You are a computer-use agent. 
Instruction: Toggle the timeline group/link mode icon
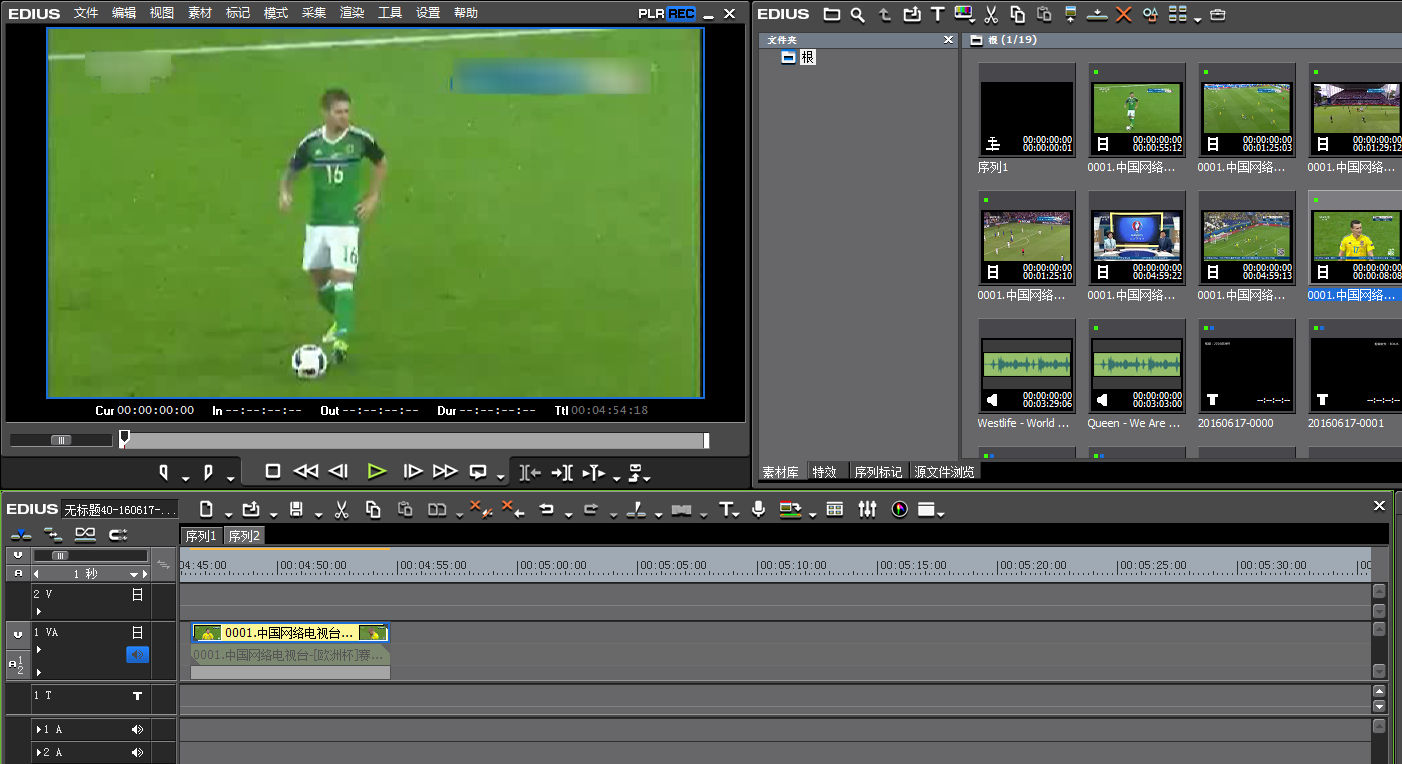85,535
